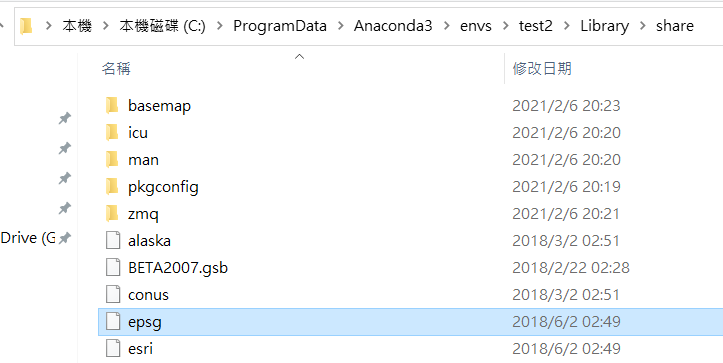Click the zmq folder icon

(x=112, y=214)
